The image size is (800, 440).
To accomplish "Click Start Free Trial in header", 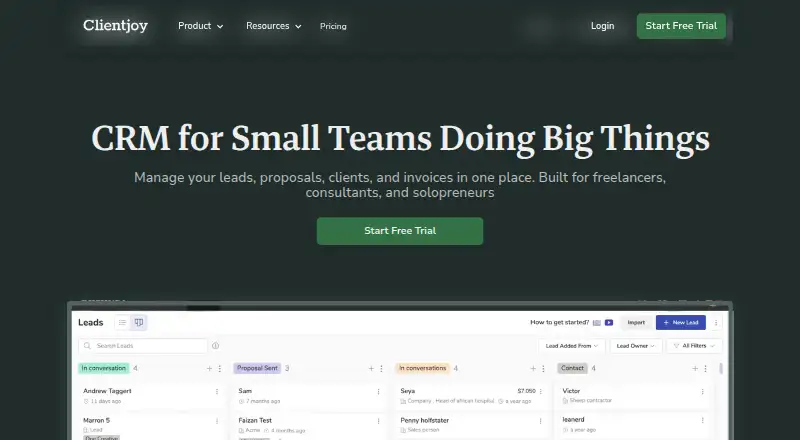I will pos(681,26).
